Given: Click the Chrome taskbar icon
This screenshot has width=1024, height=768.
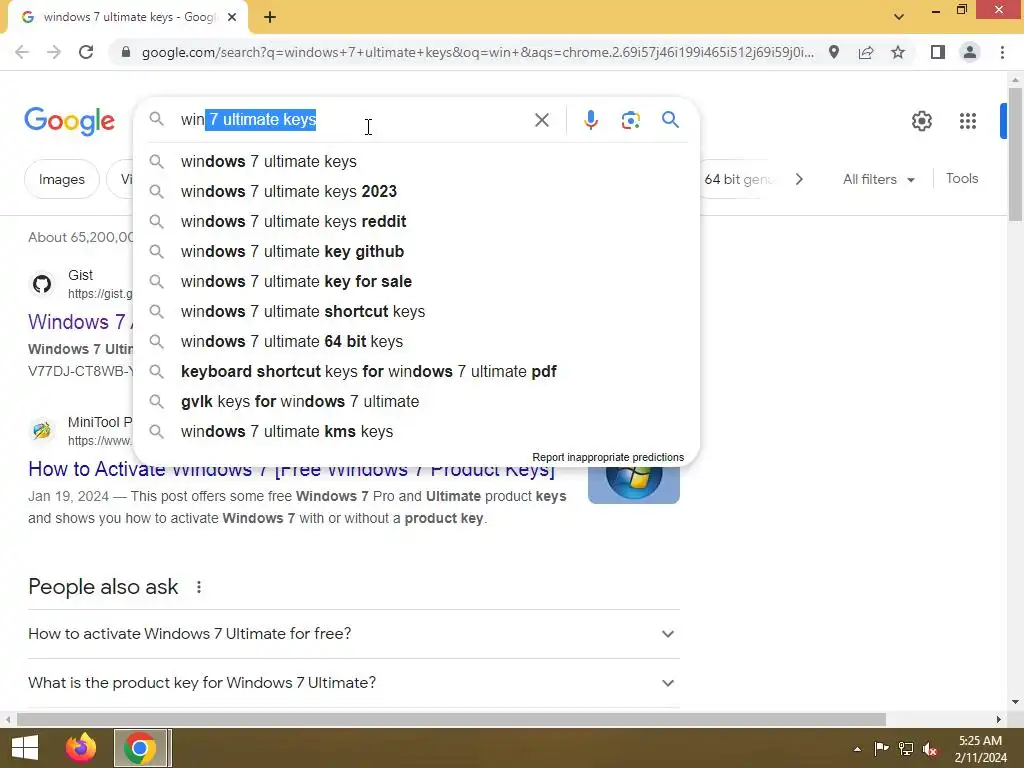Looking at the screenshot, I should coord(140,748).
